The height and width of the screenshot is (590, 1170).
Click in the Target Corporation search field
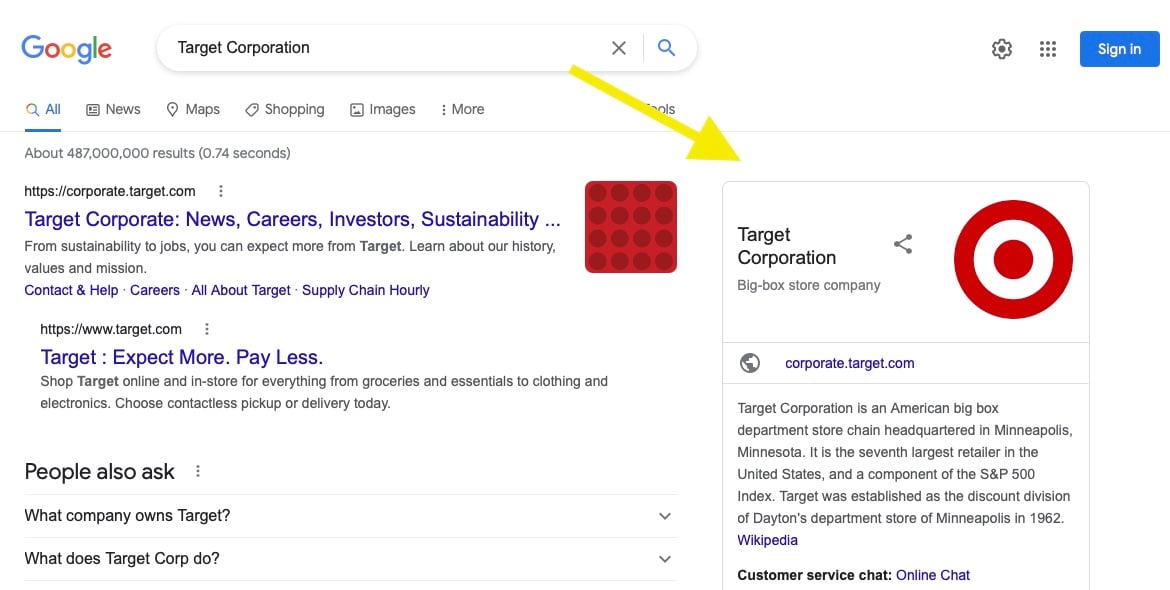pos(380,48)
